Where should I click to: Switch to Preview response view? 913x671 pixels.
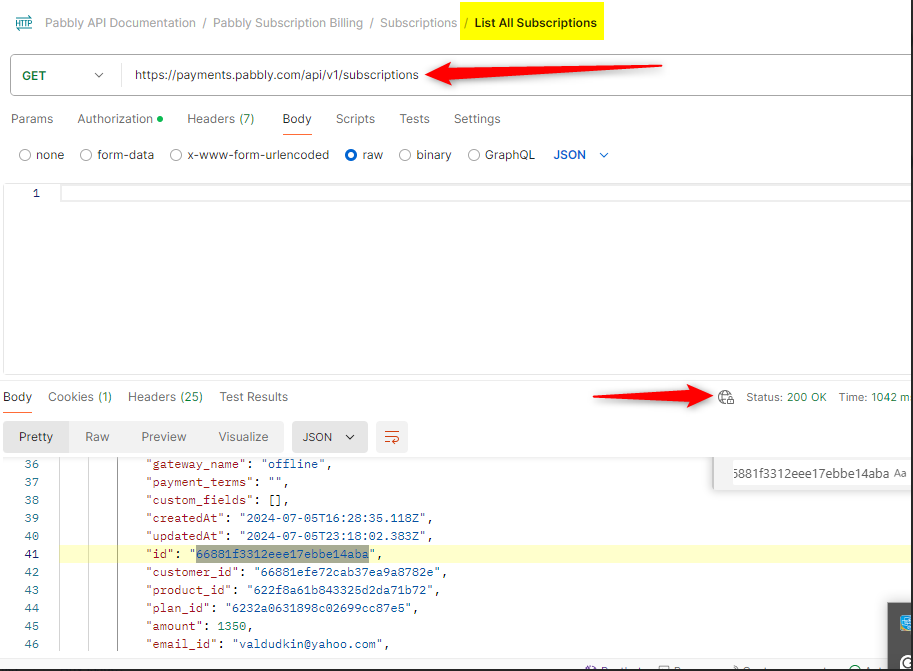pyautogui.click(x=164, y=437)
